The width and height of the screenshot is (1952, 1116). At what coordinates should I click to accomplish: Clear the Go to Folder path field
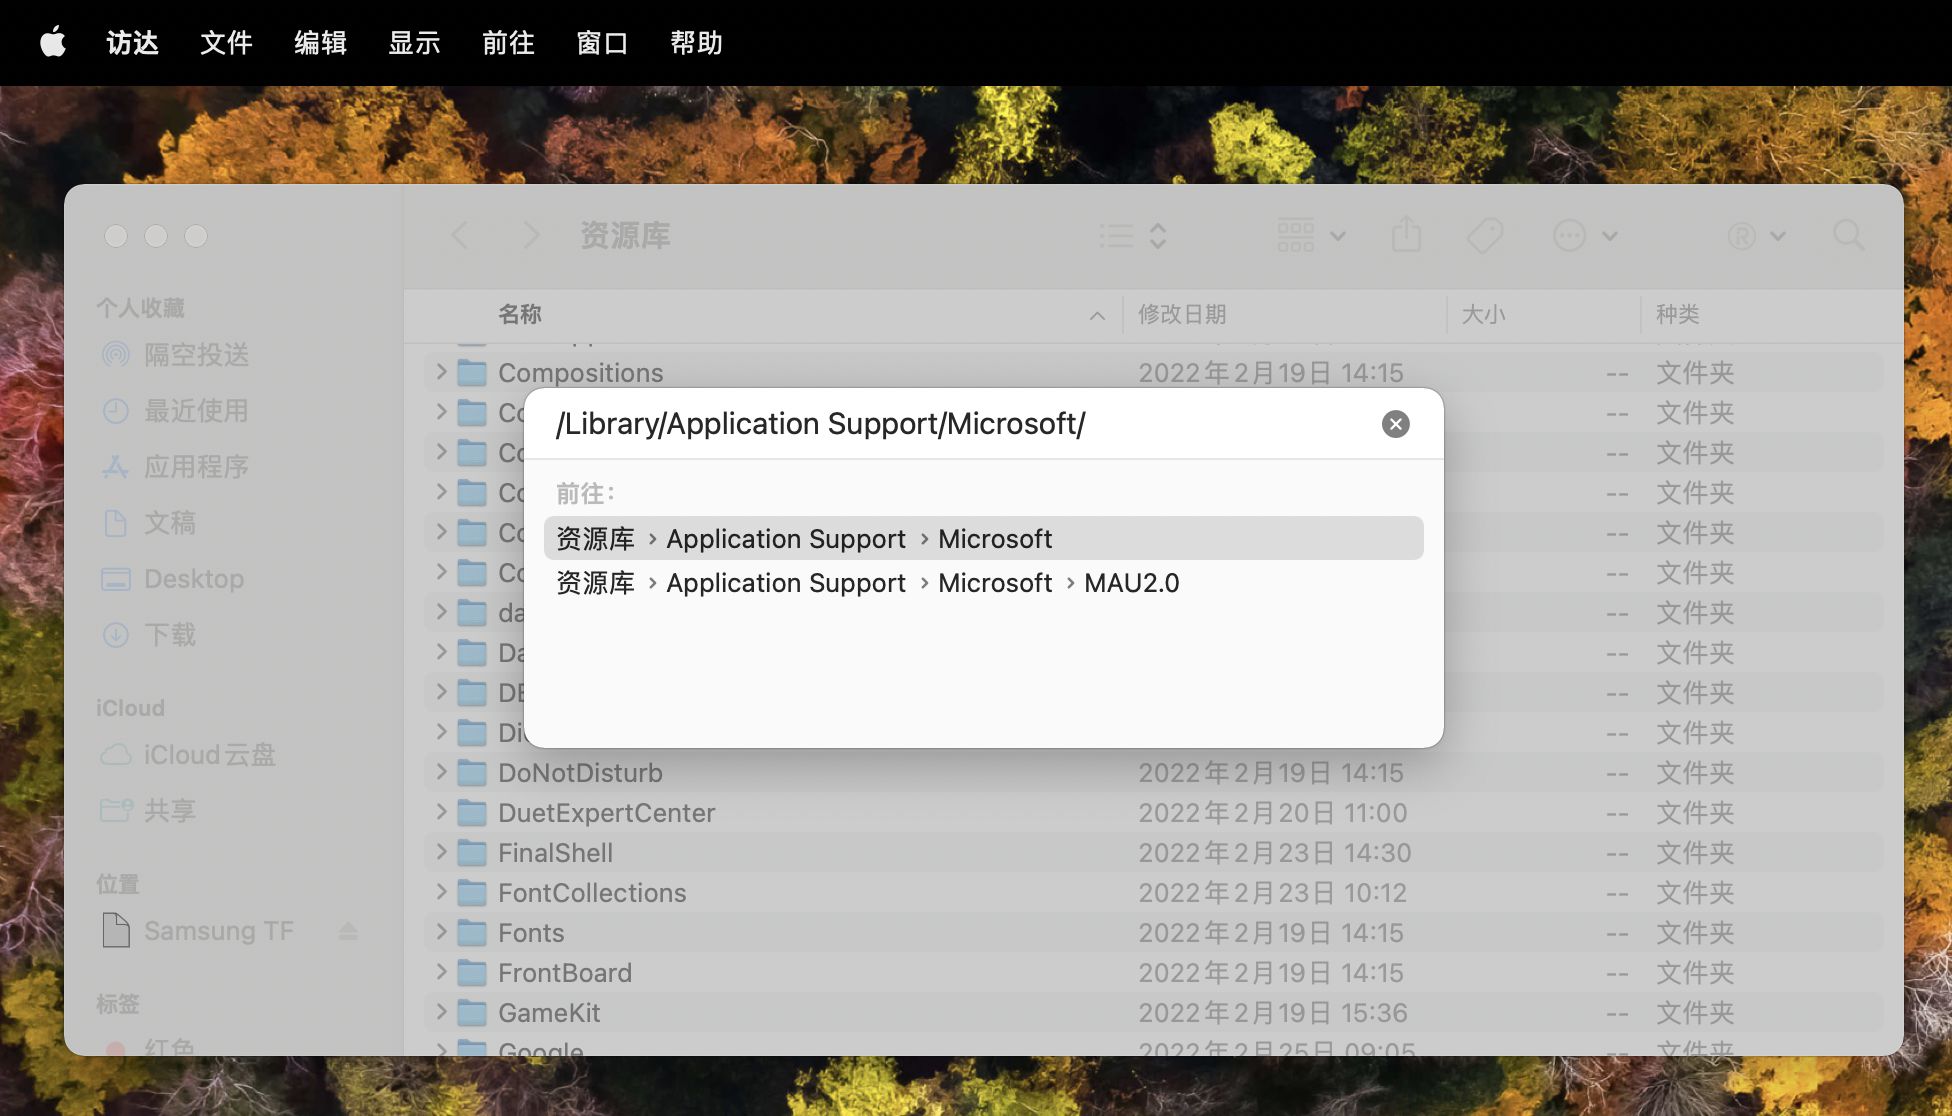coord(1395,424)
